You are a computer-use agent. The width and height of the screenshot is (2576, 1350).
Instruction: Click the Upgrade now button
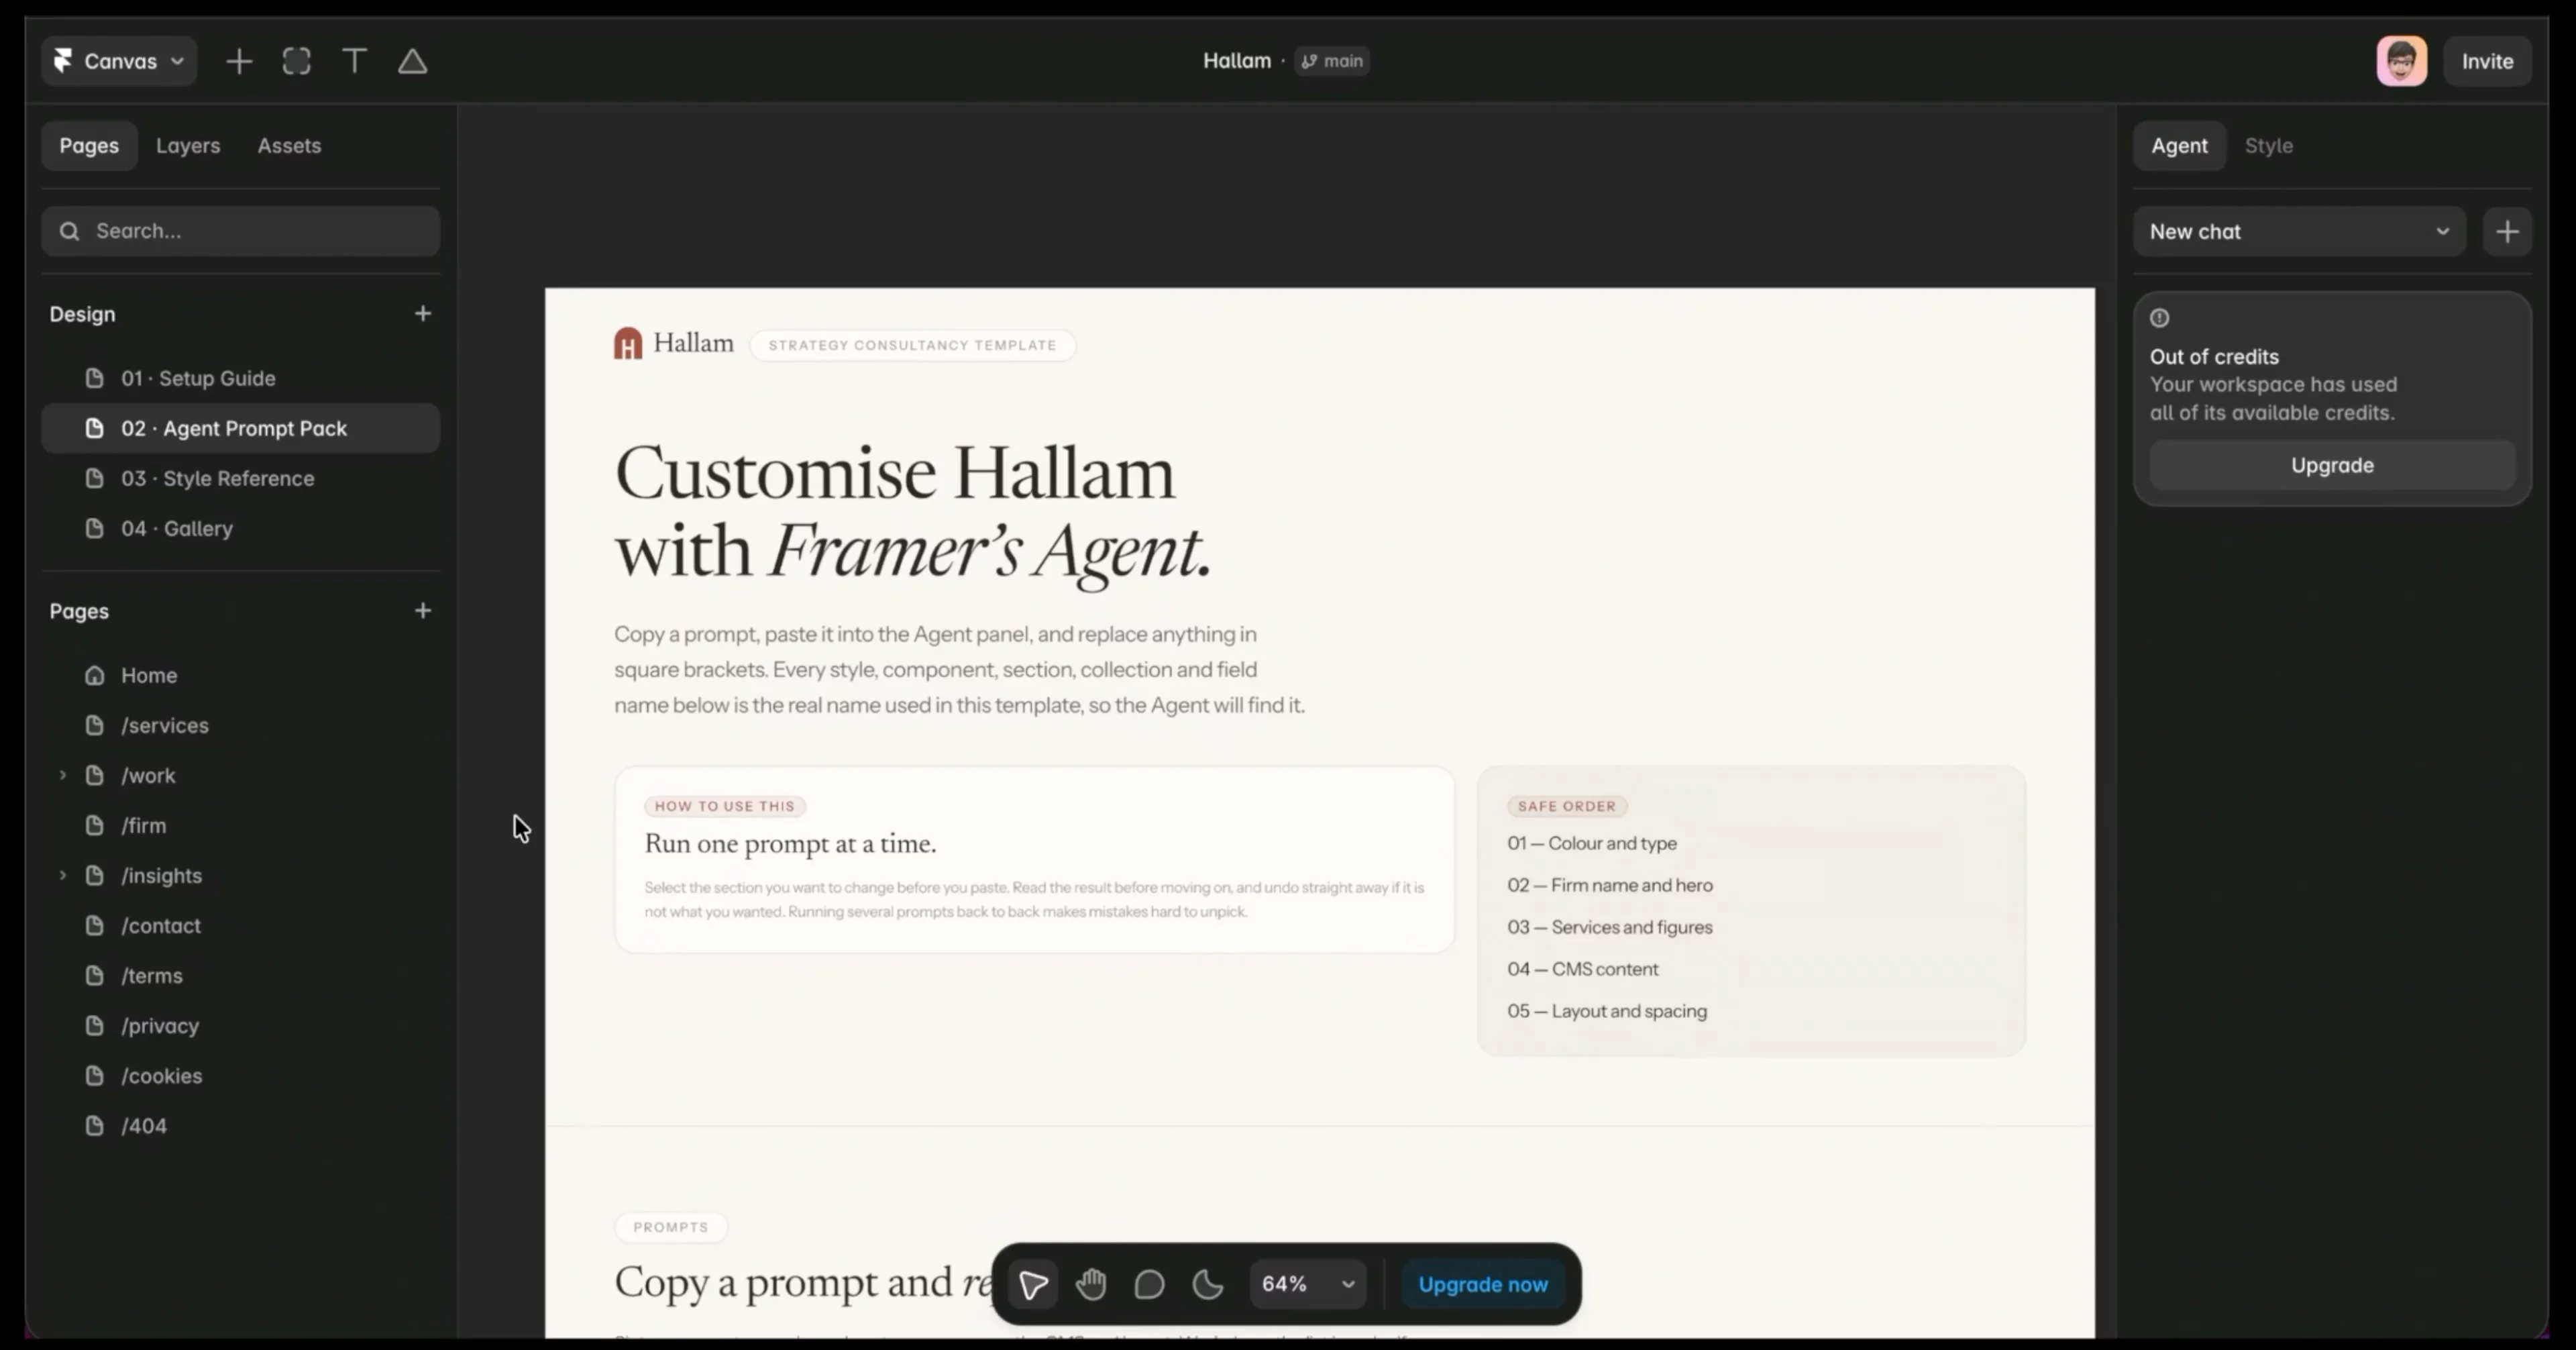coord(1482,1284)
